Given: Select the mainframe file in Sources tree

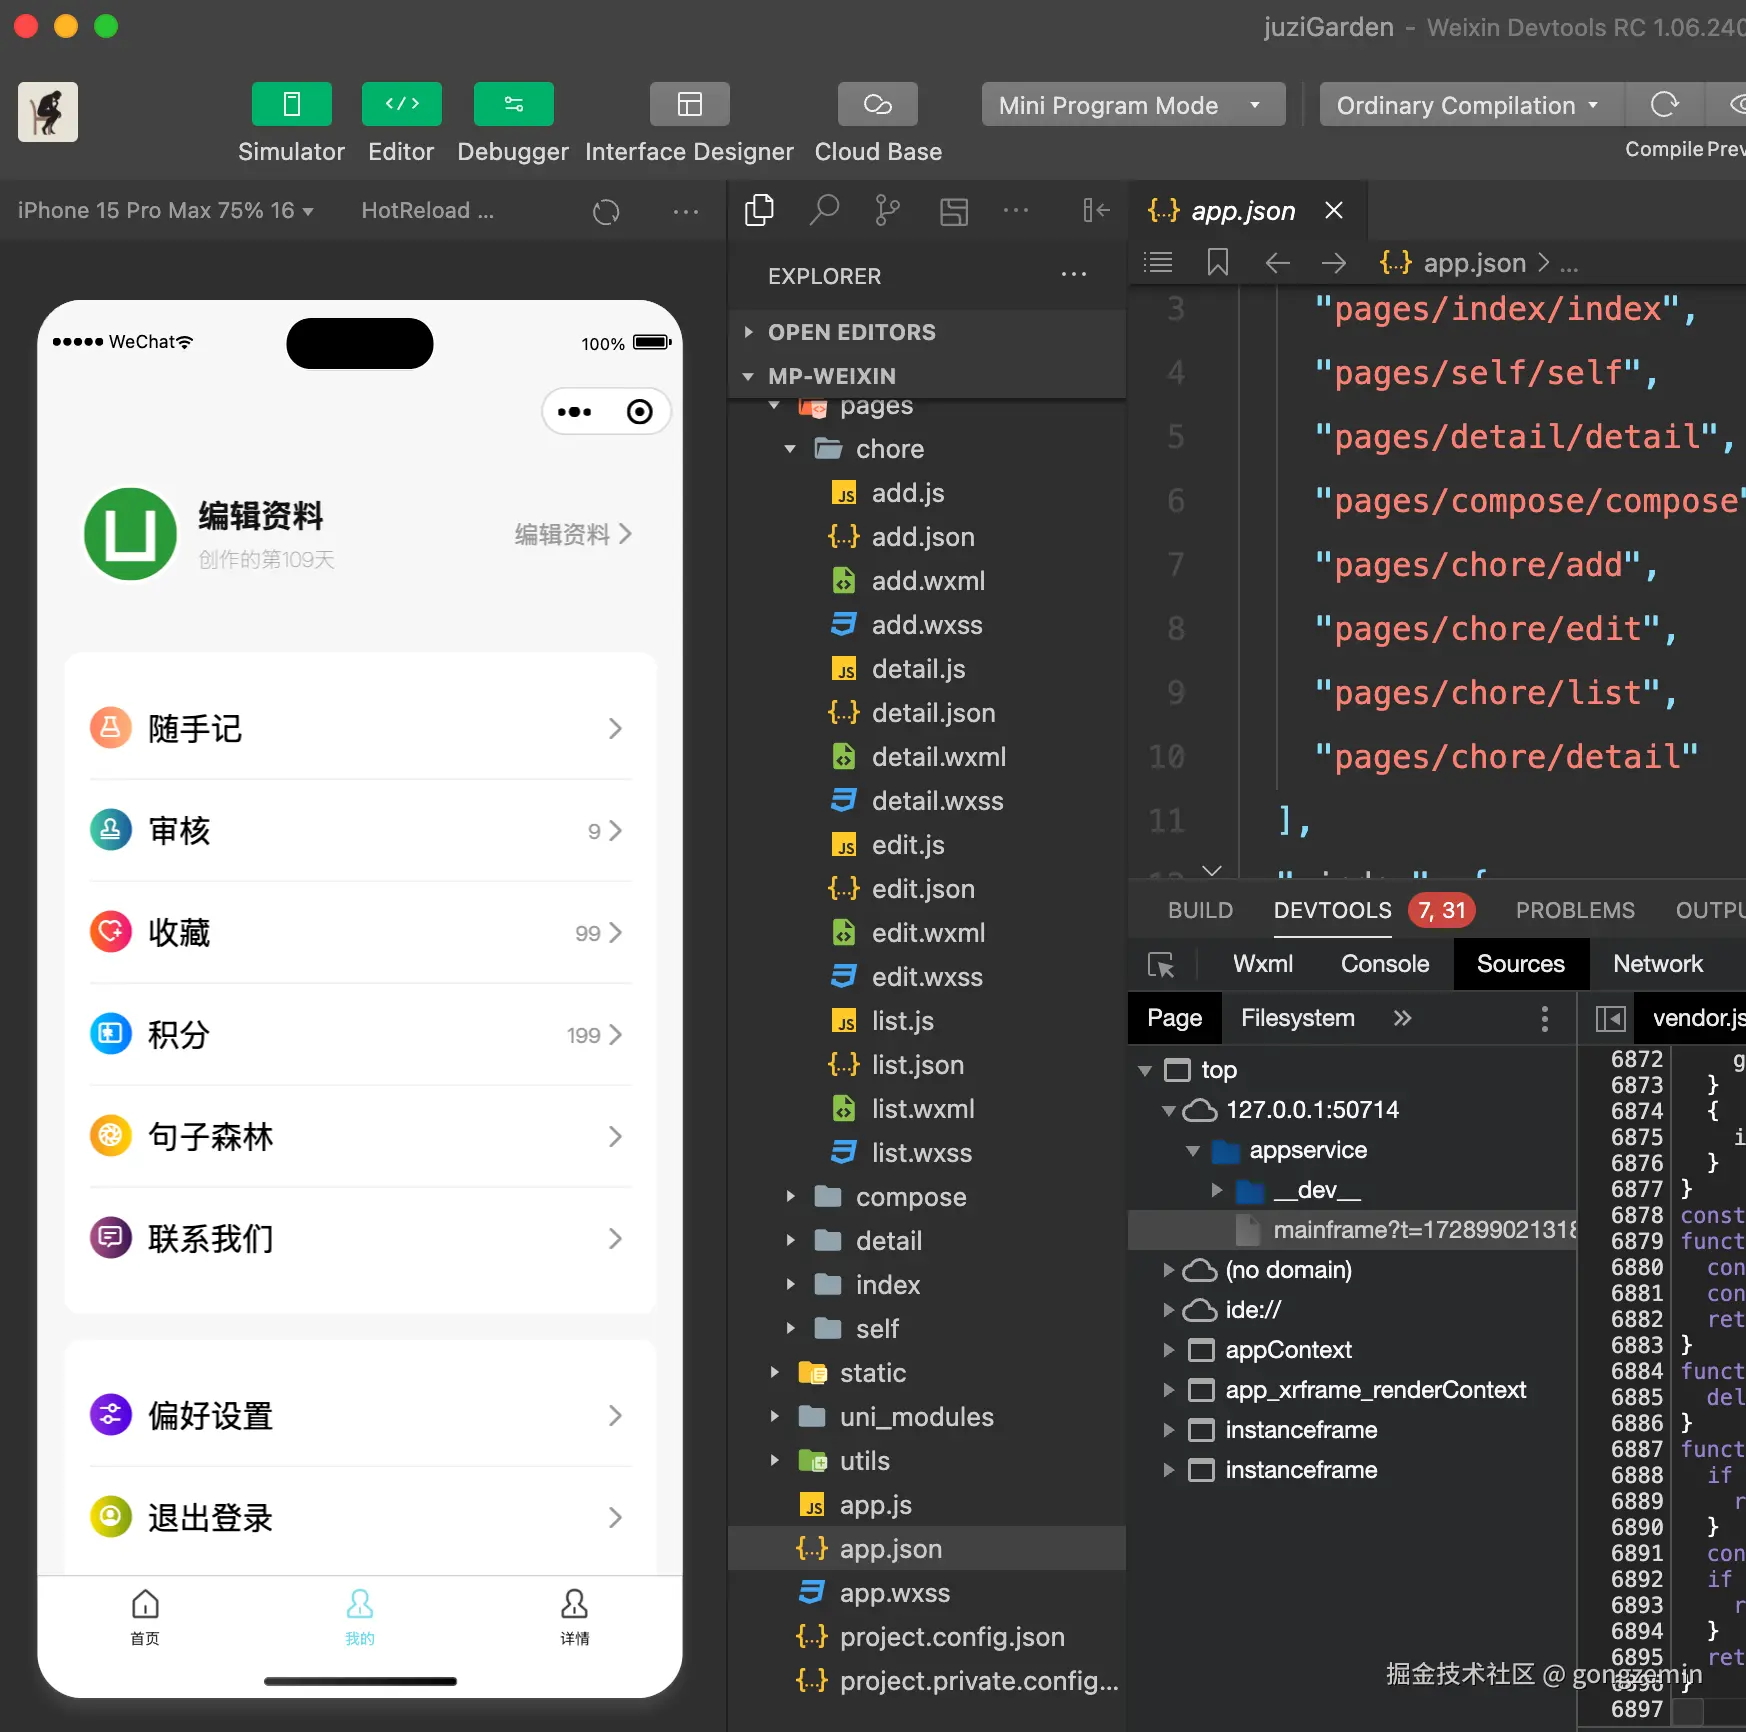Looking at the screenshot, I should pyautogui.click(x=1352, y=1230).
